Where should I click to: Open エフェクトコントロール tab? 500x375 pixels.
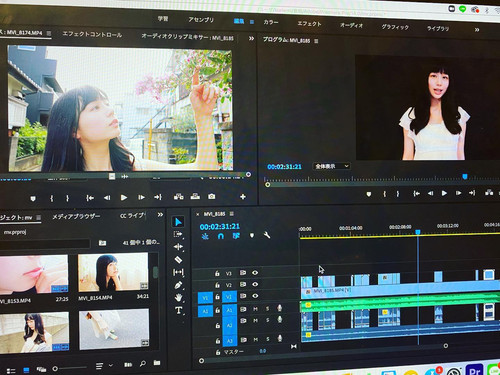92,34
